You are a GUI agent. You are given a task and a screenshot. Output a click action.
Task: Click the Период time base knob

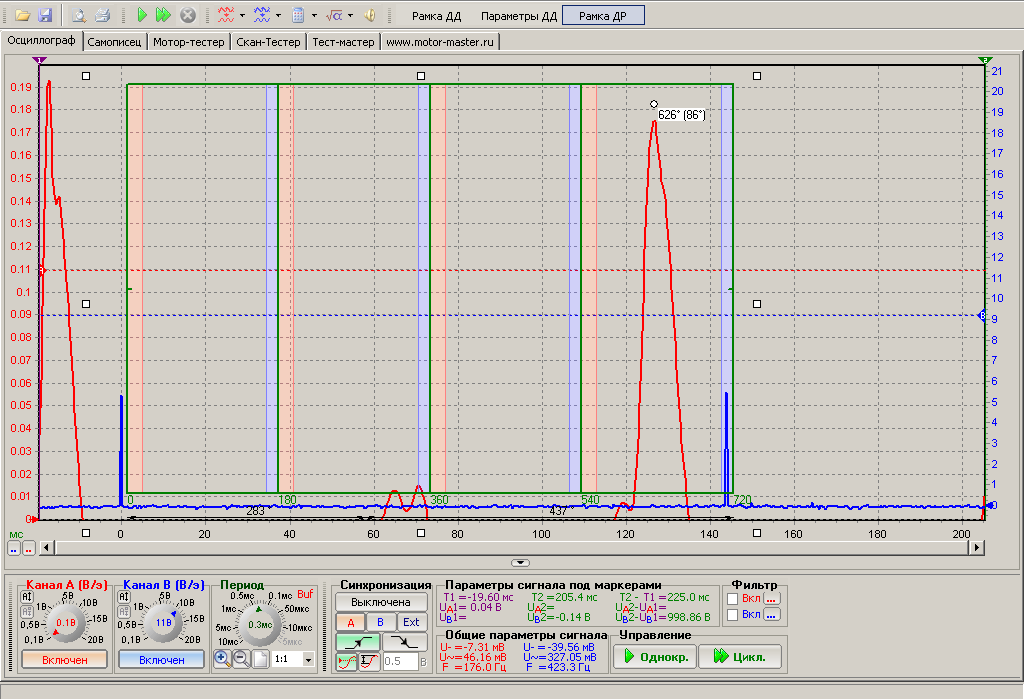pyautogui.click(x=260, y=624)
